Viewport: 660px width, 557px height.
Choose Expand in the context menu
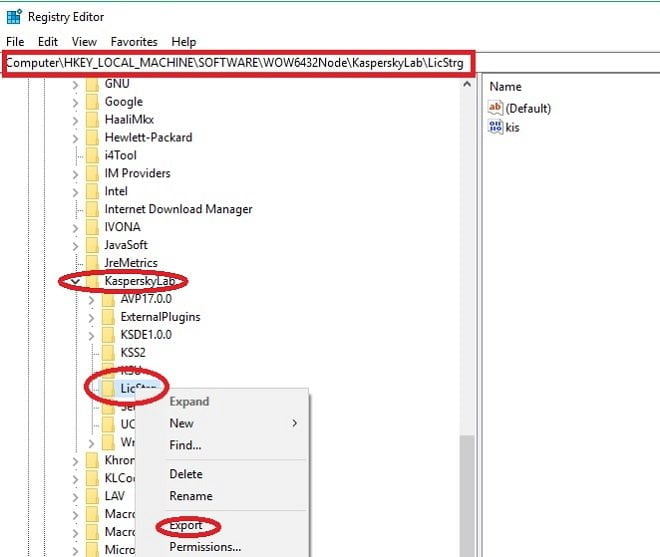(189, 402)
